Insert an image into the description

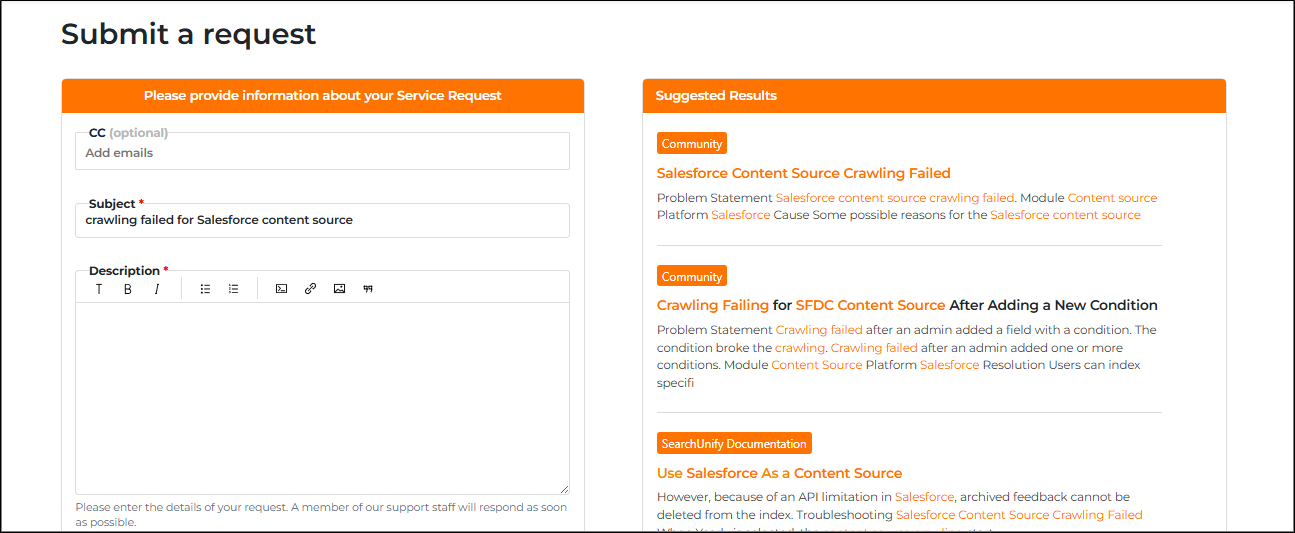(339, 289)
